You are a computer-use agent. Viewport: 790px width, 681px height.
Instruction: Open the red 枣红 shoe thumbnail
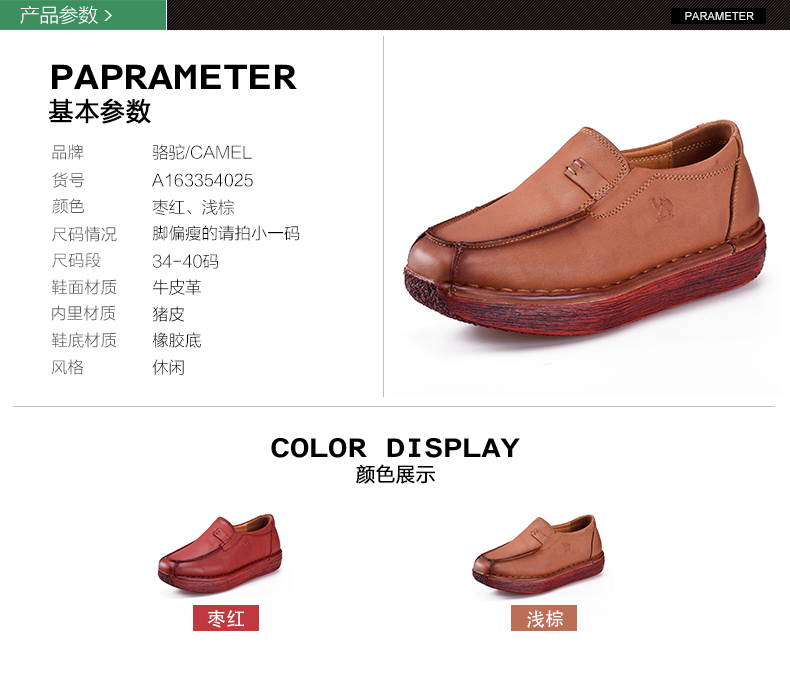click(x=220, y=554)
